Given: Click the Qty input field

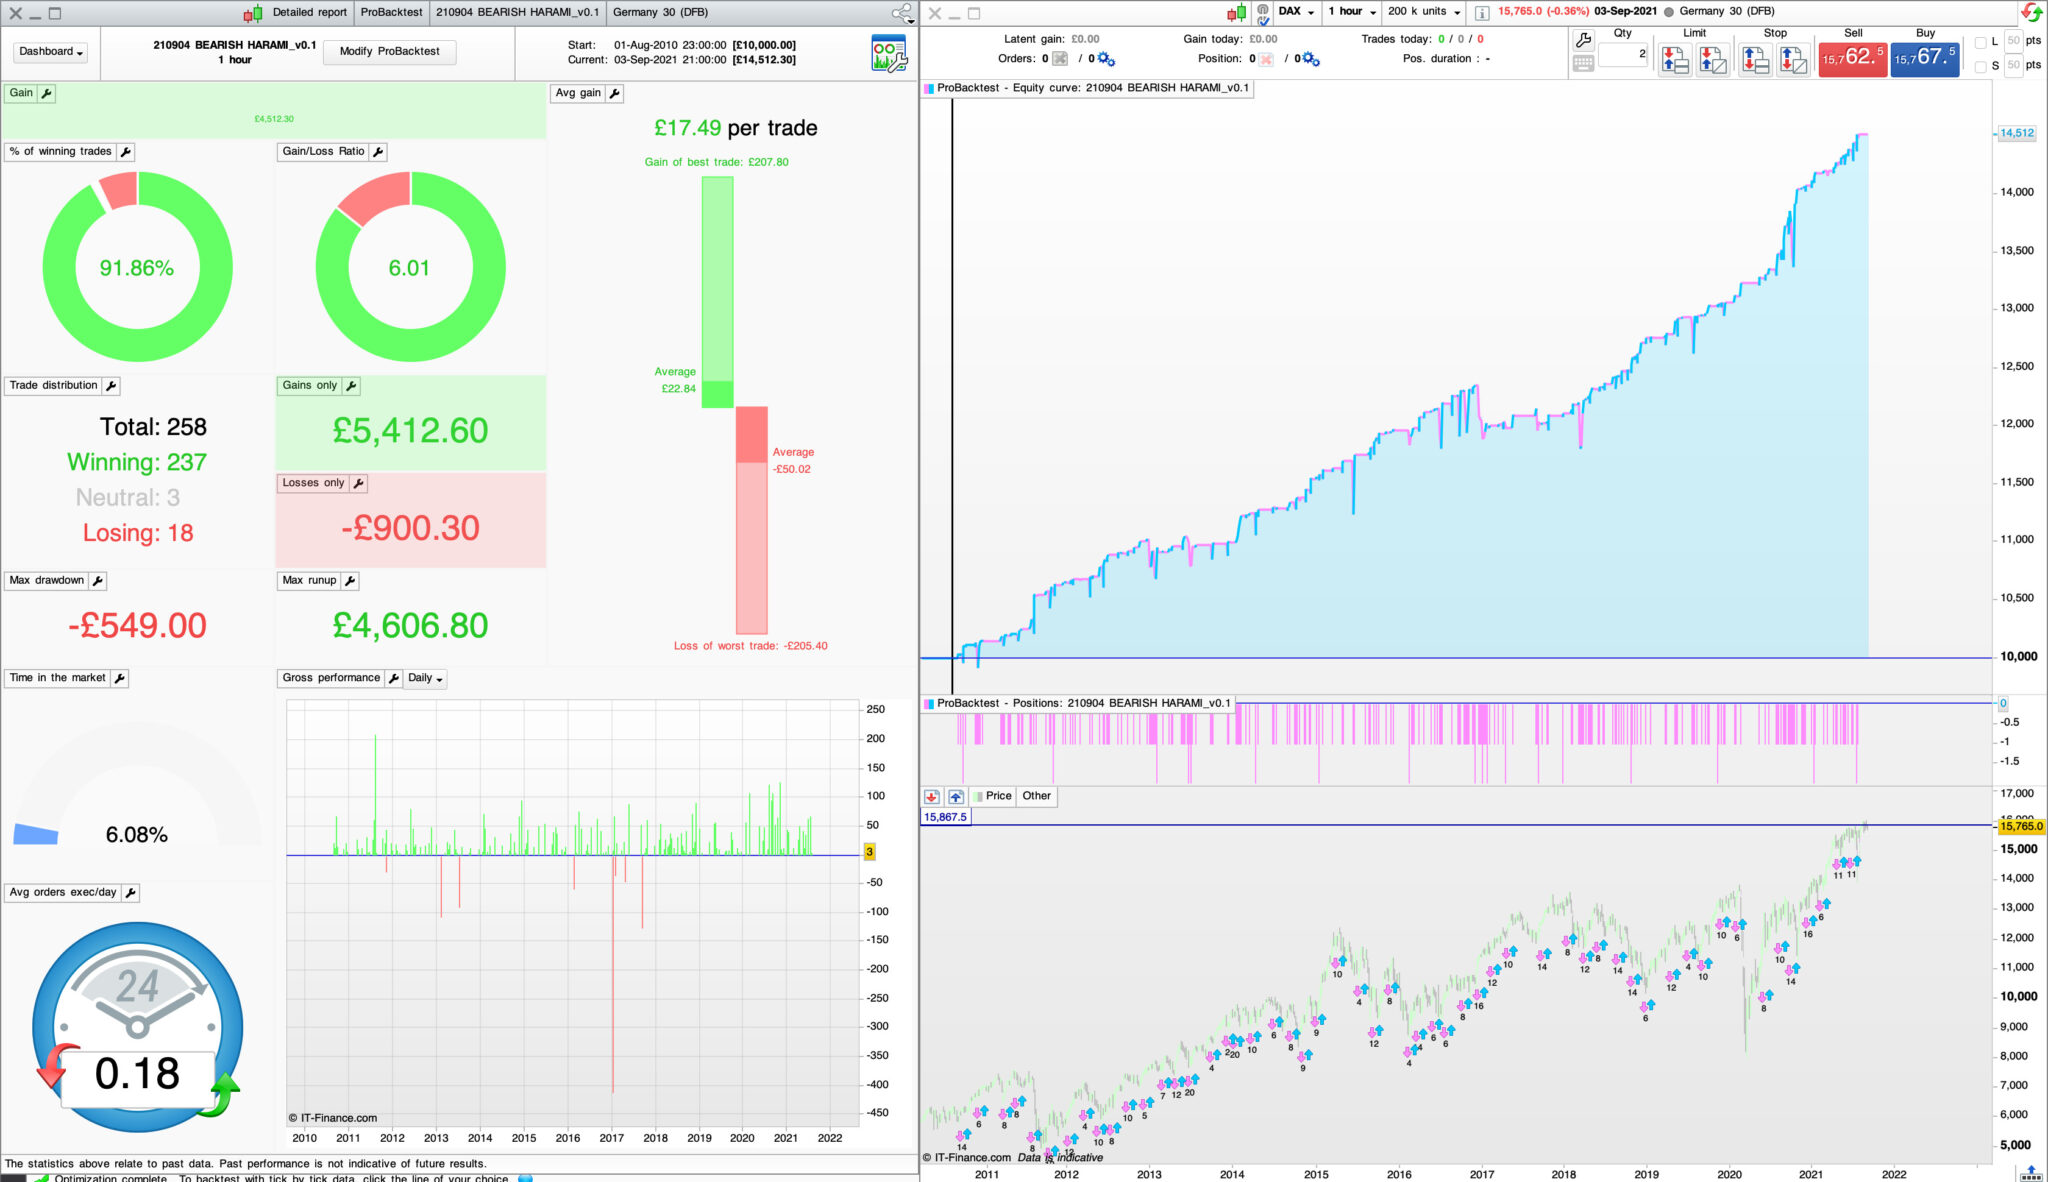Looking at the screenshot, I should coord(1622,55).
